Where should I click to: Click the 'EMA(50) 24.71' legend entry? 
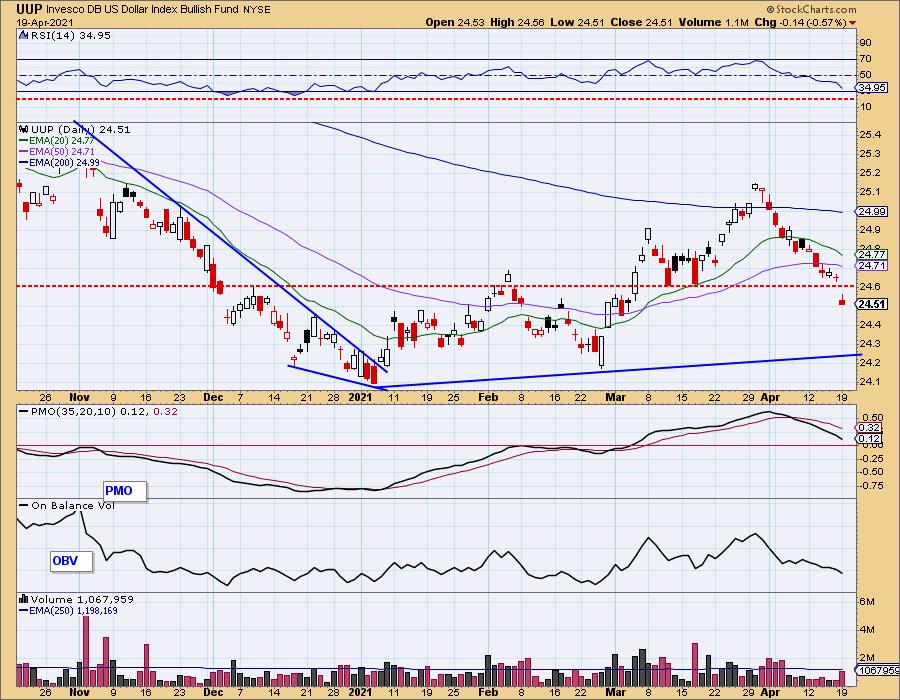56,151
